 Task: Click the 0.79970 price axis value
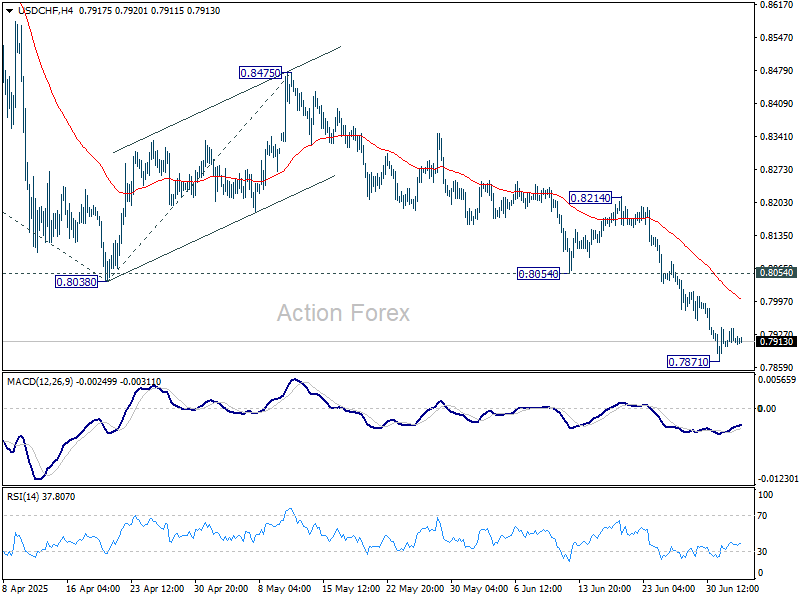pos(777,302)
